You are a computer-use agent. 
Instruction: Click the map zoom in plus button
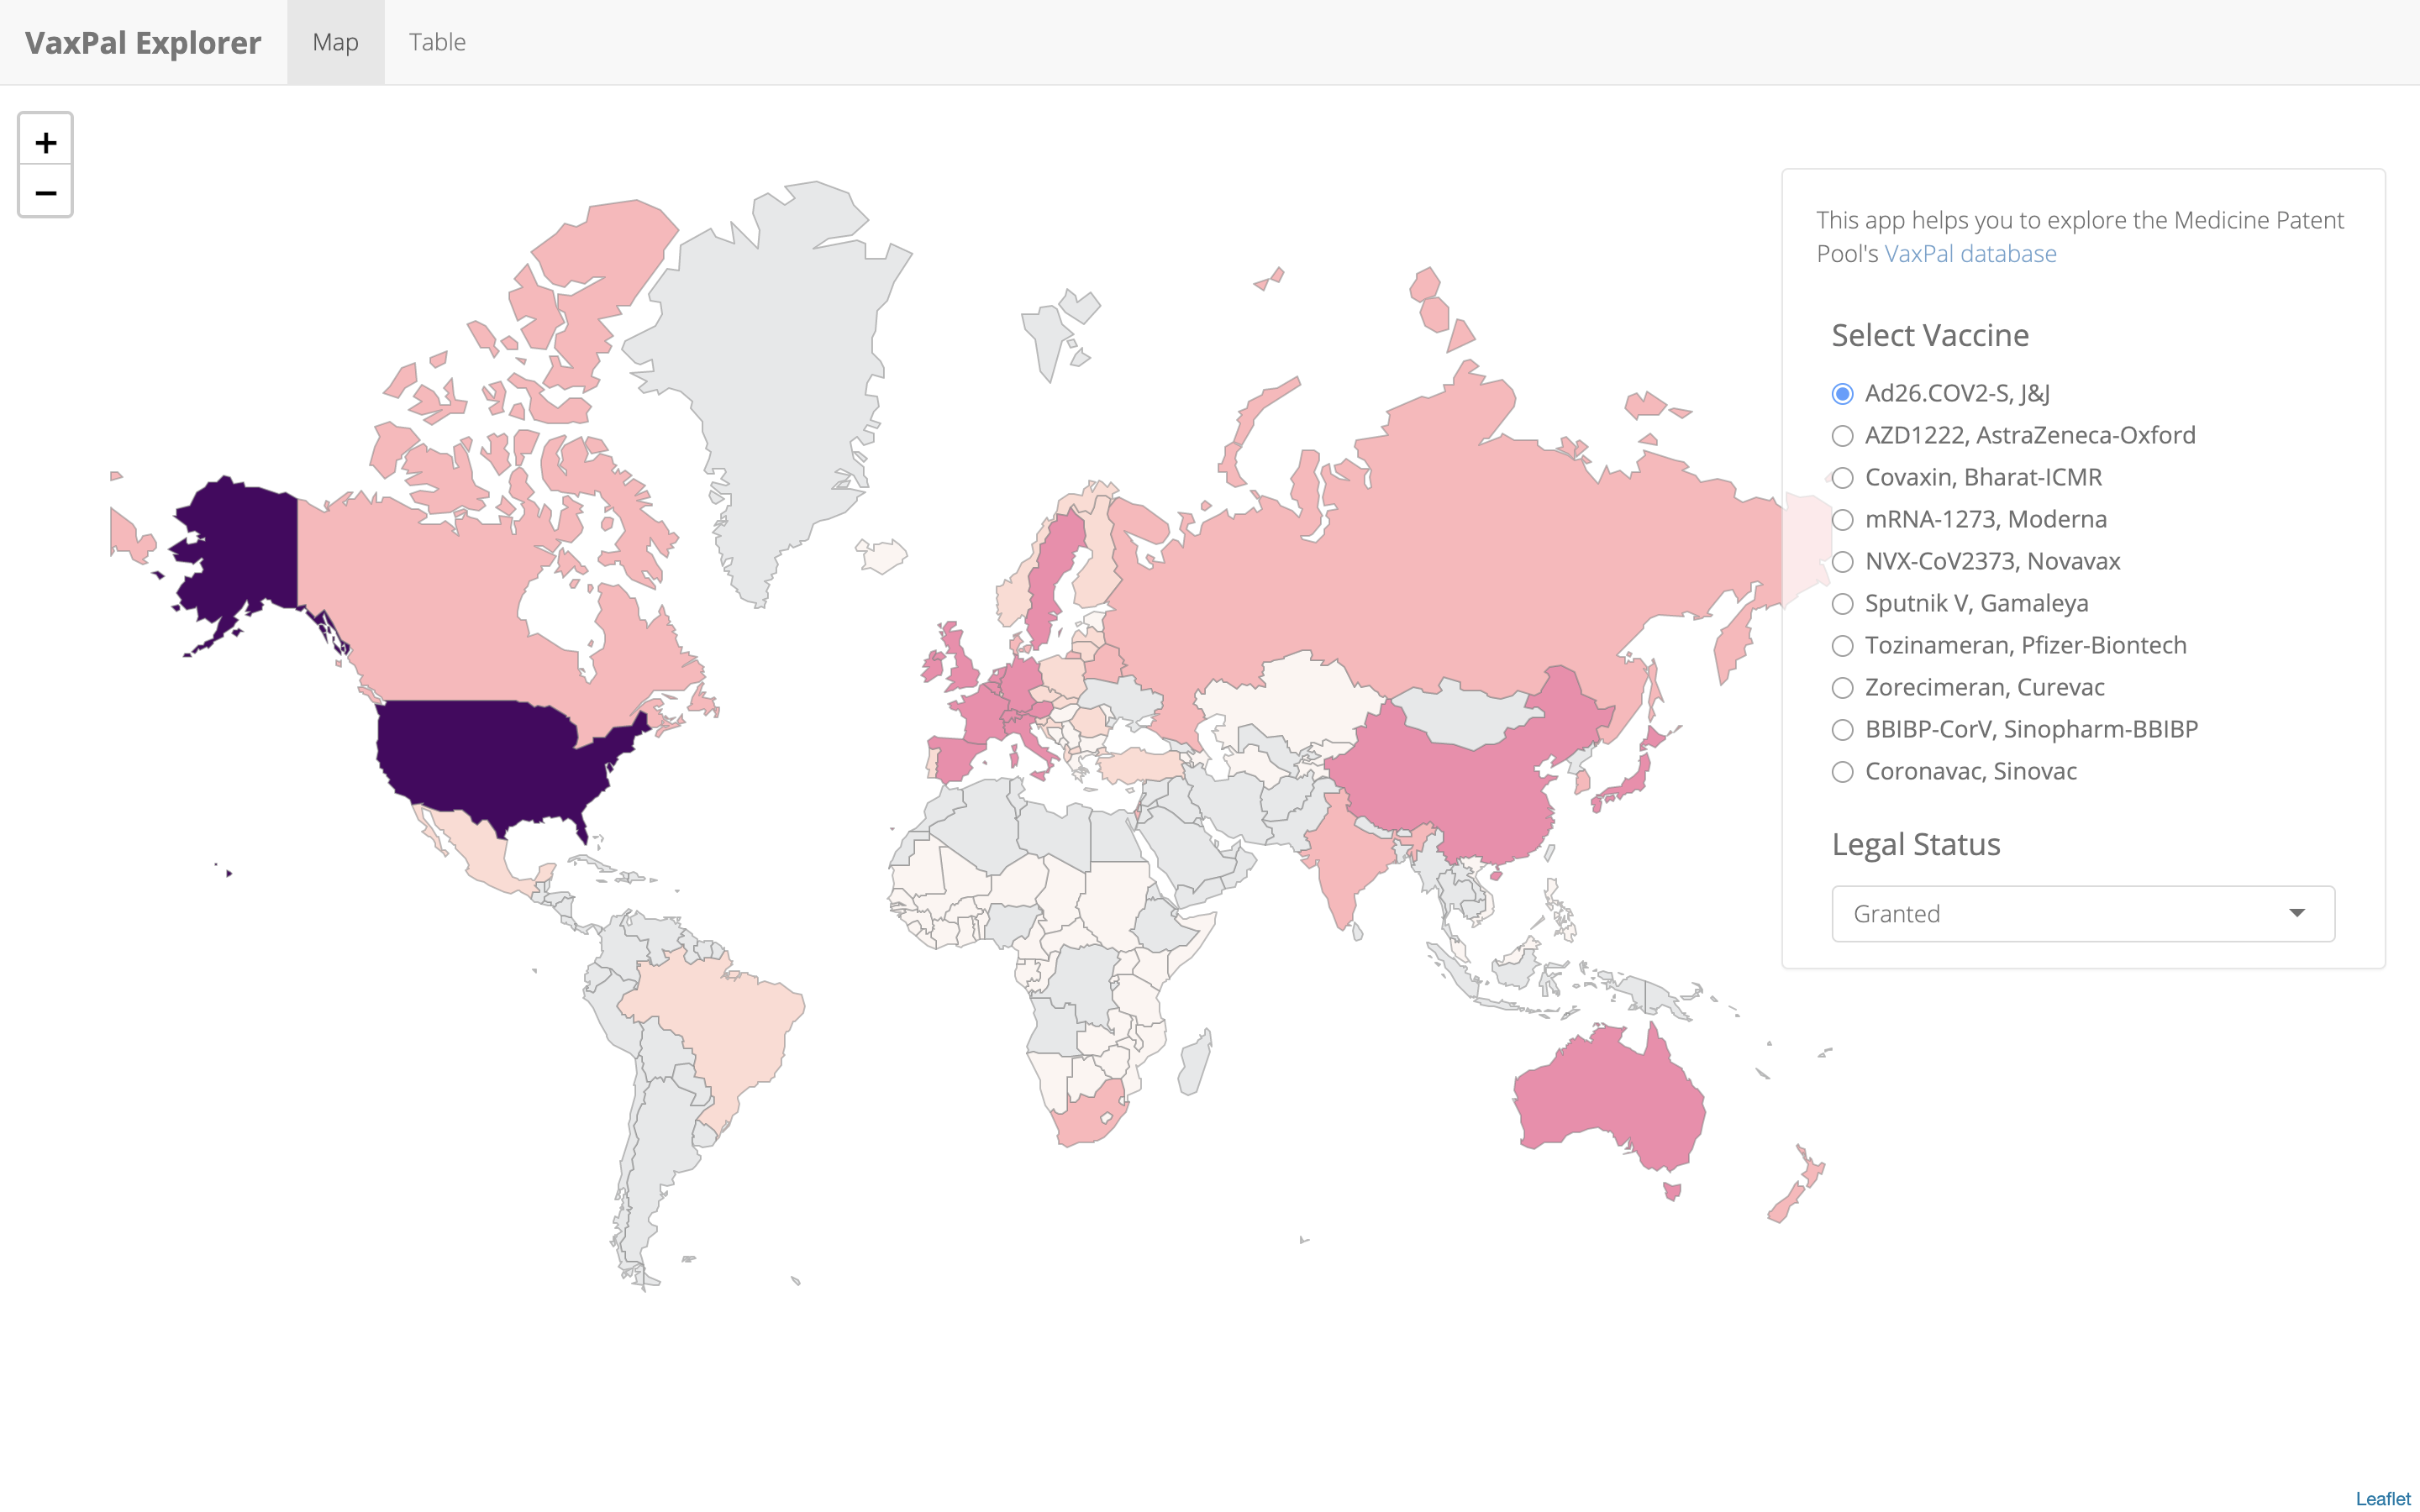45,142
